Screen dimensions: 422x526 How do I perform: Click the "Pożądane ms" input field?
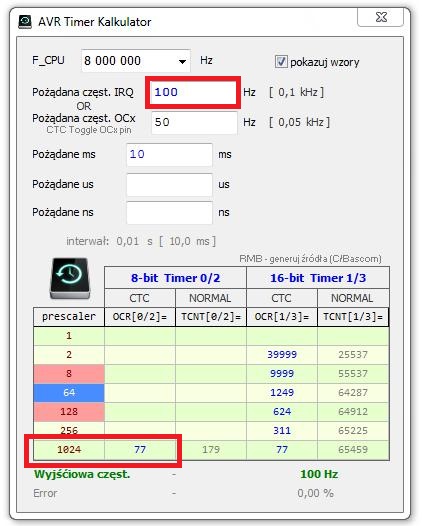[x=169, y=155]
